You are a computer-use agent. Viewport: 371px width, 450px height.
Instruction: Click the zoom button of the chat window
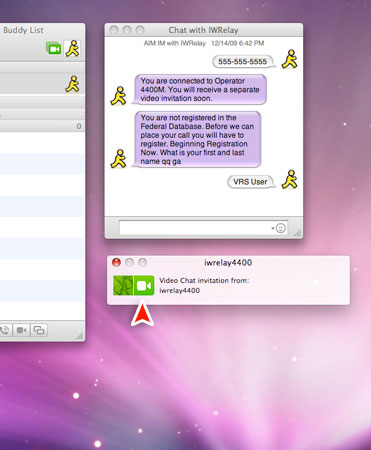140,30
